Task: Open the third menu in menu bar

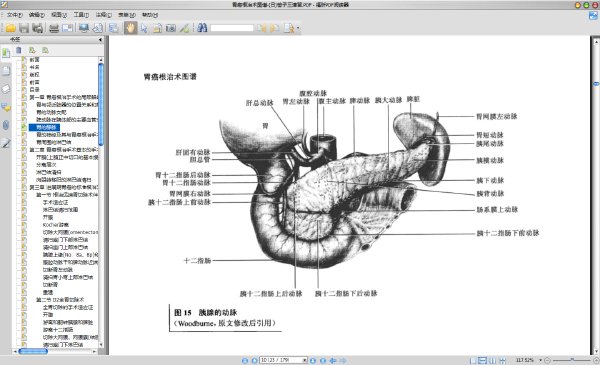Action: coord(59,15)
